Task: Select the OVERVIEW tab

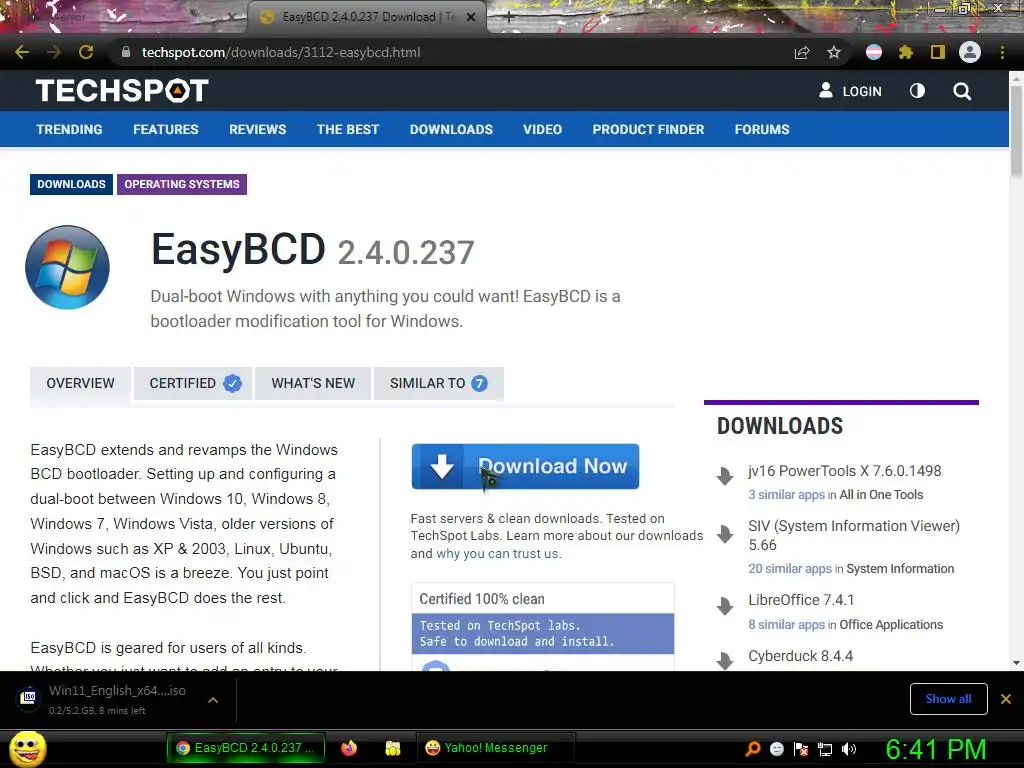Action: 80,383
